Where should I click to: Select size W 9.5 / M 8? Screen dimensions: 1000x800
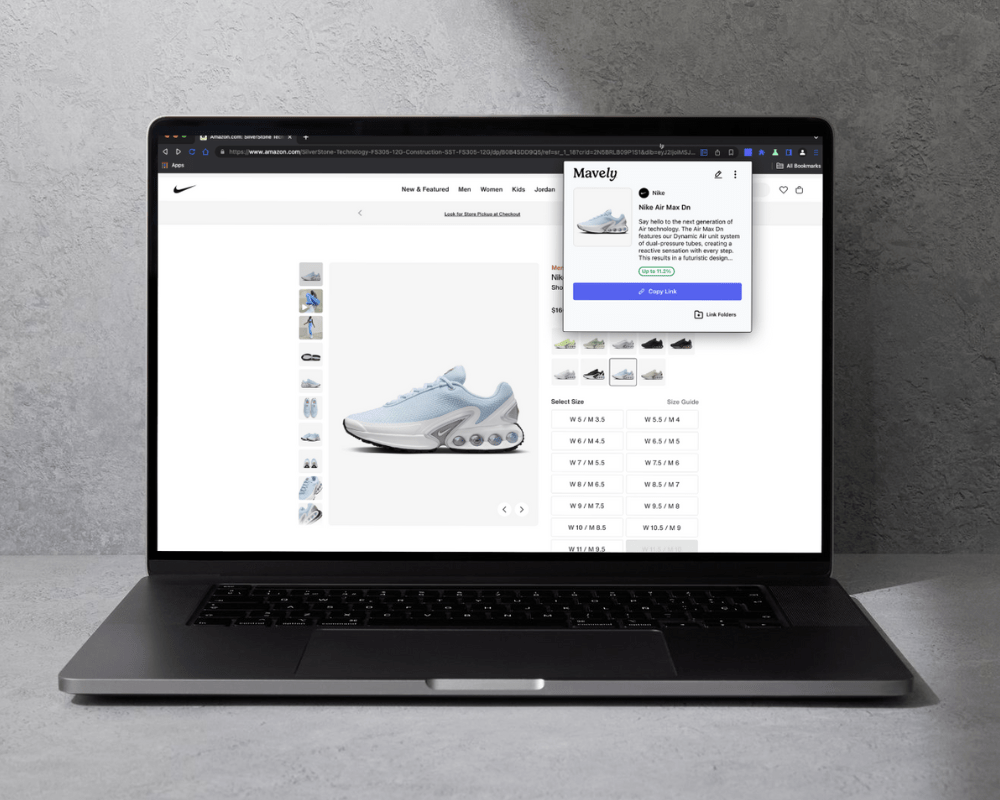click(x=662, y=506)
